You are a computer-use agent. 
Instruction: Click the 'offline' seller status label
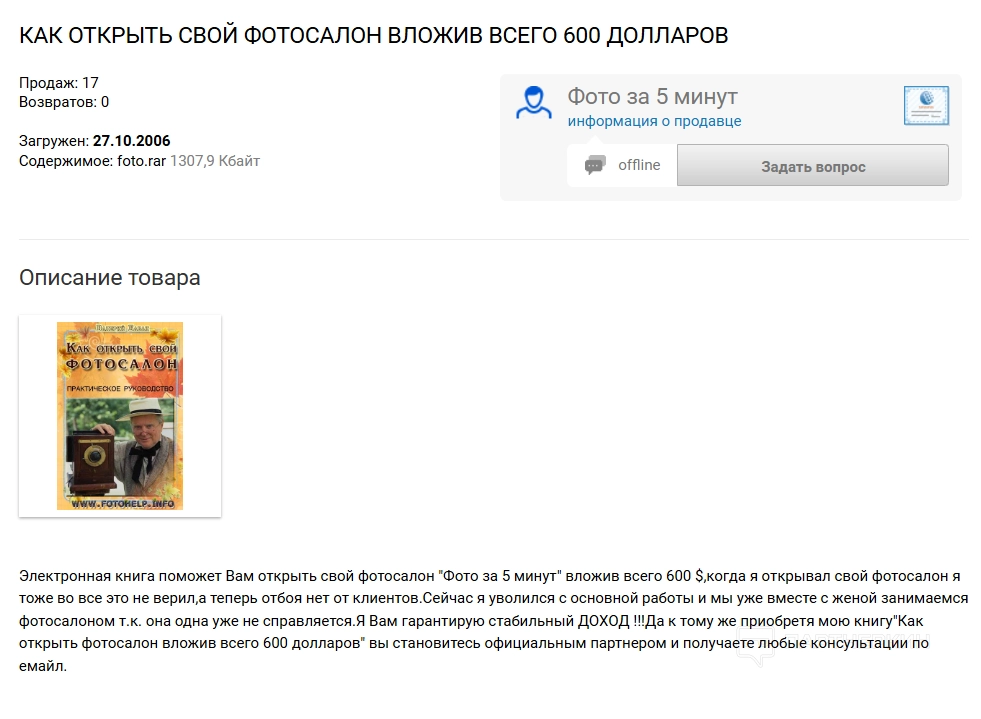point(639,165)
